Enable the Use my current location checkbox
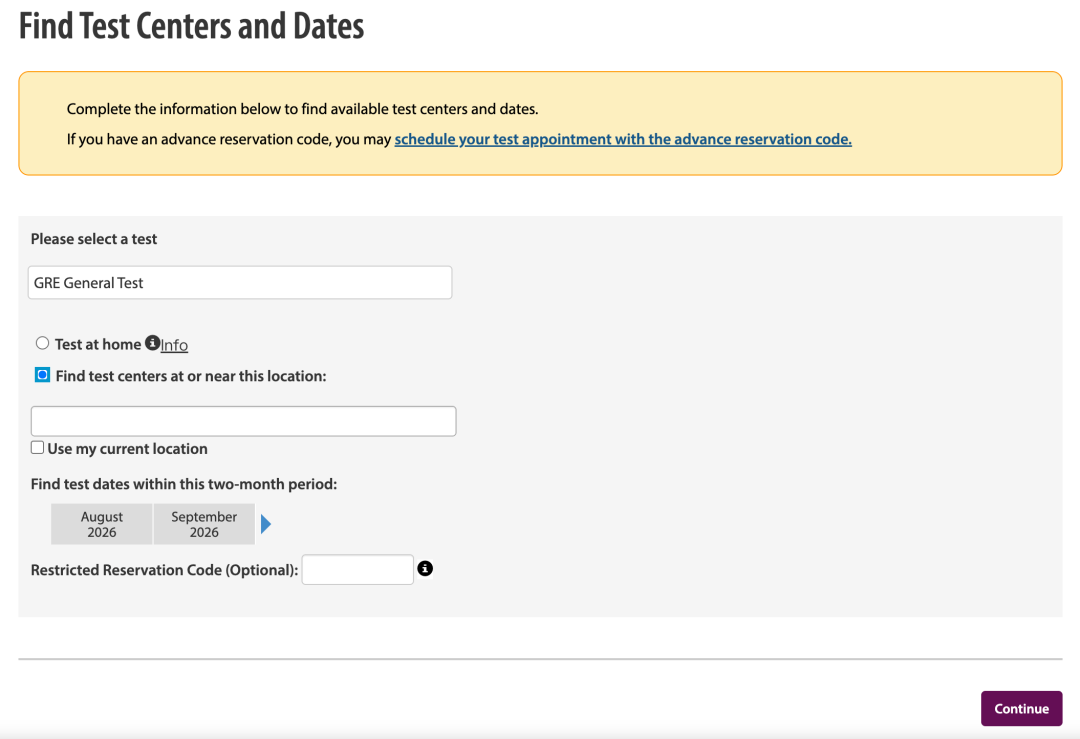Image resolution: width=1080 pixels, height=739 pixels. (37, 448)
